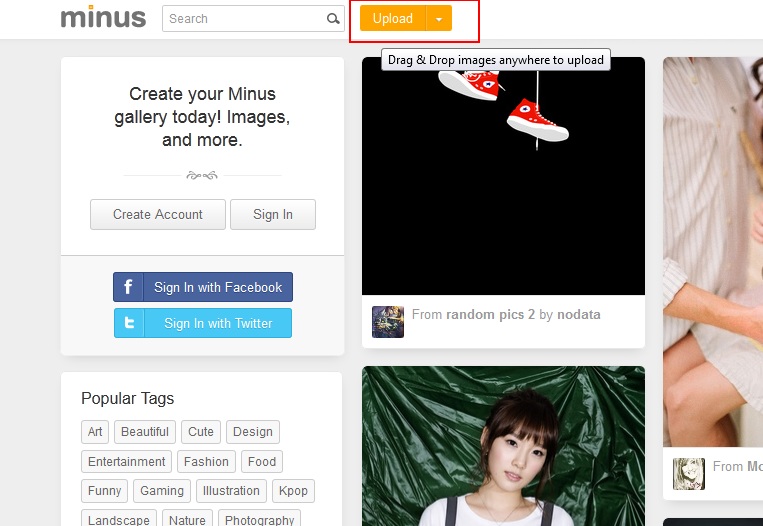This screenshot has height=526, width=763.
Task: Open the red sneakers image
Action: pos(503,176)
